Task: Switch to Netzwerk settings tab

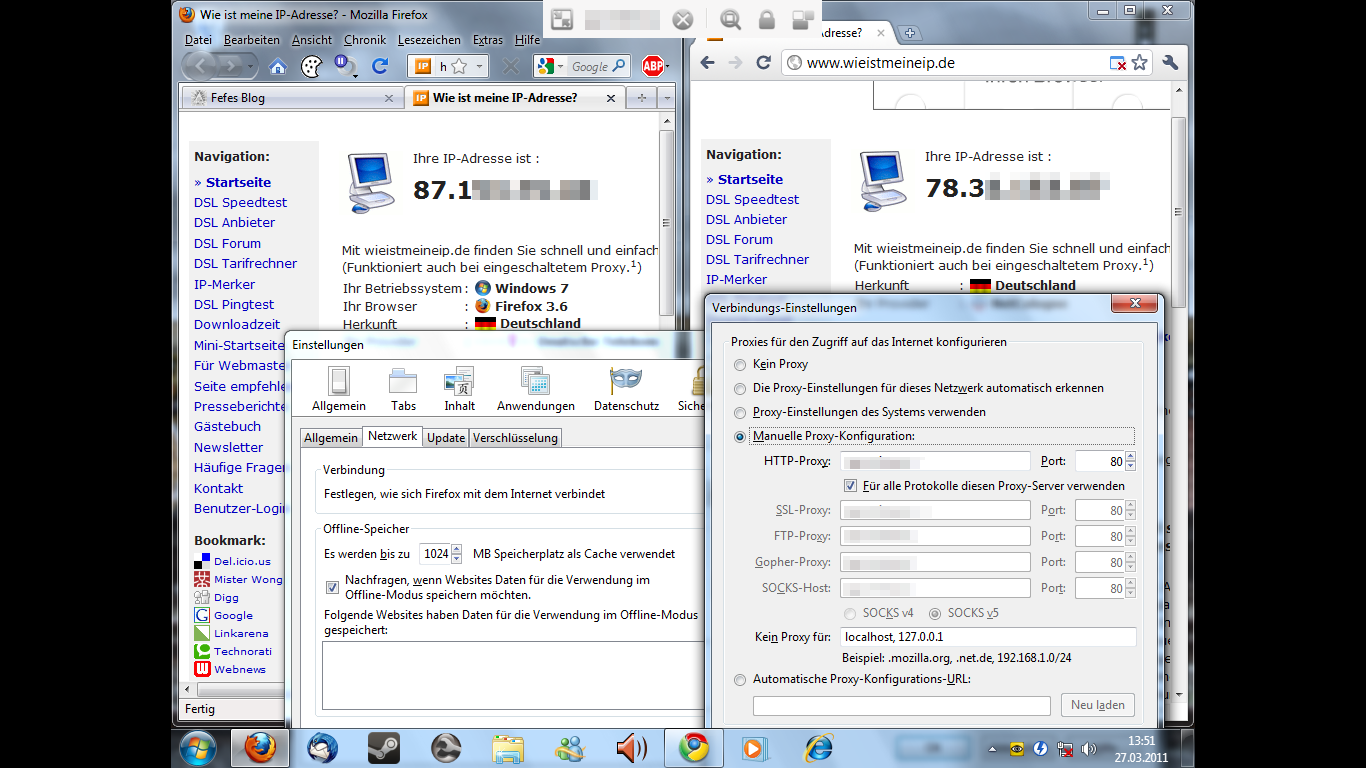Action: click(392, 437)
